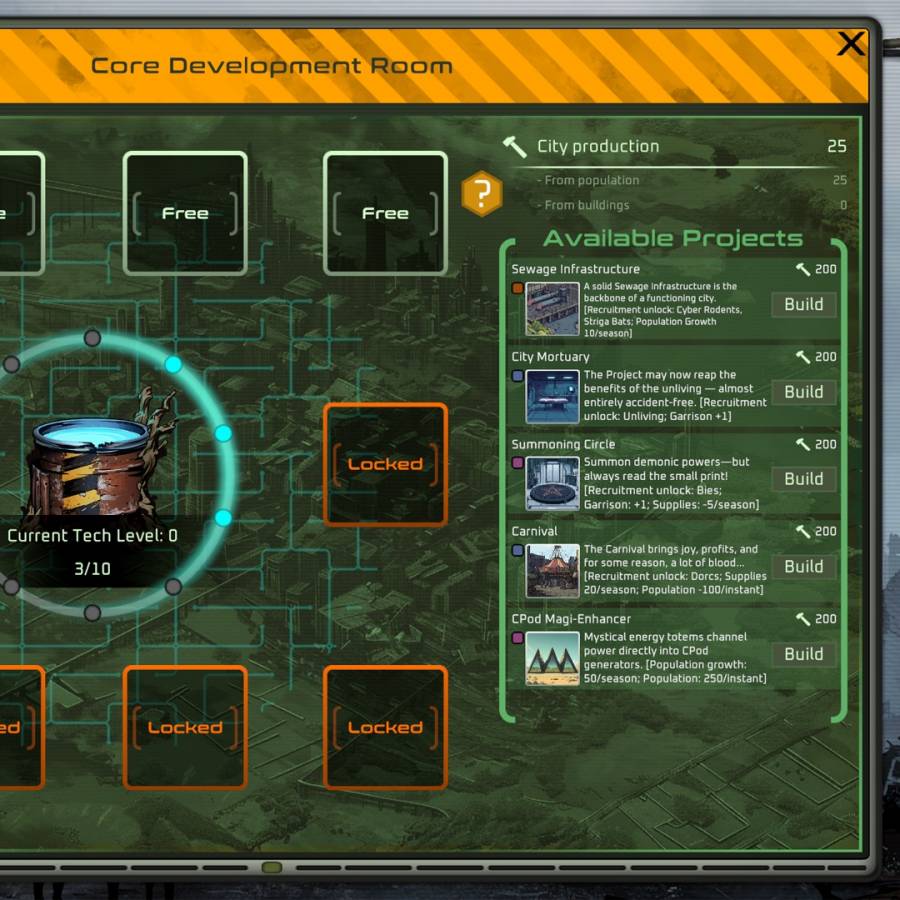Click the "Available Projects" heading
Viewport: 900px width, 900px height.
click(673, 238)
